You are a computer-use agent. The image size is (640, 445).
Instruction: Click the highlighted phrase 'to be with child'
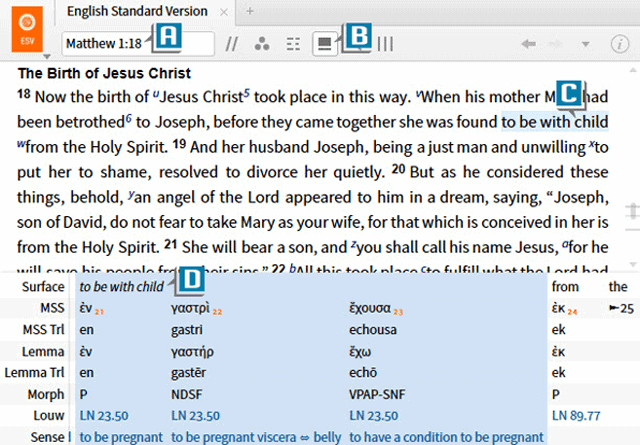(555, 122)
